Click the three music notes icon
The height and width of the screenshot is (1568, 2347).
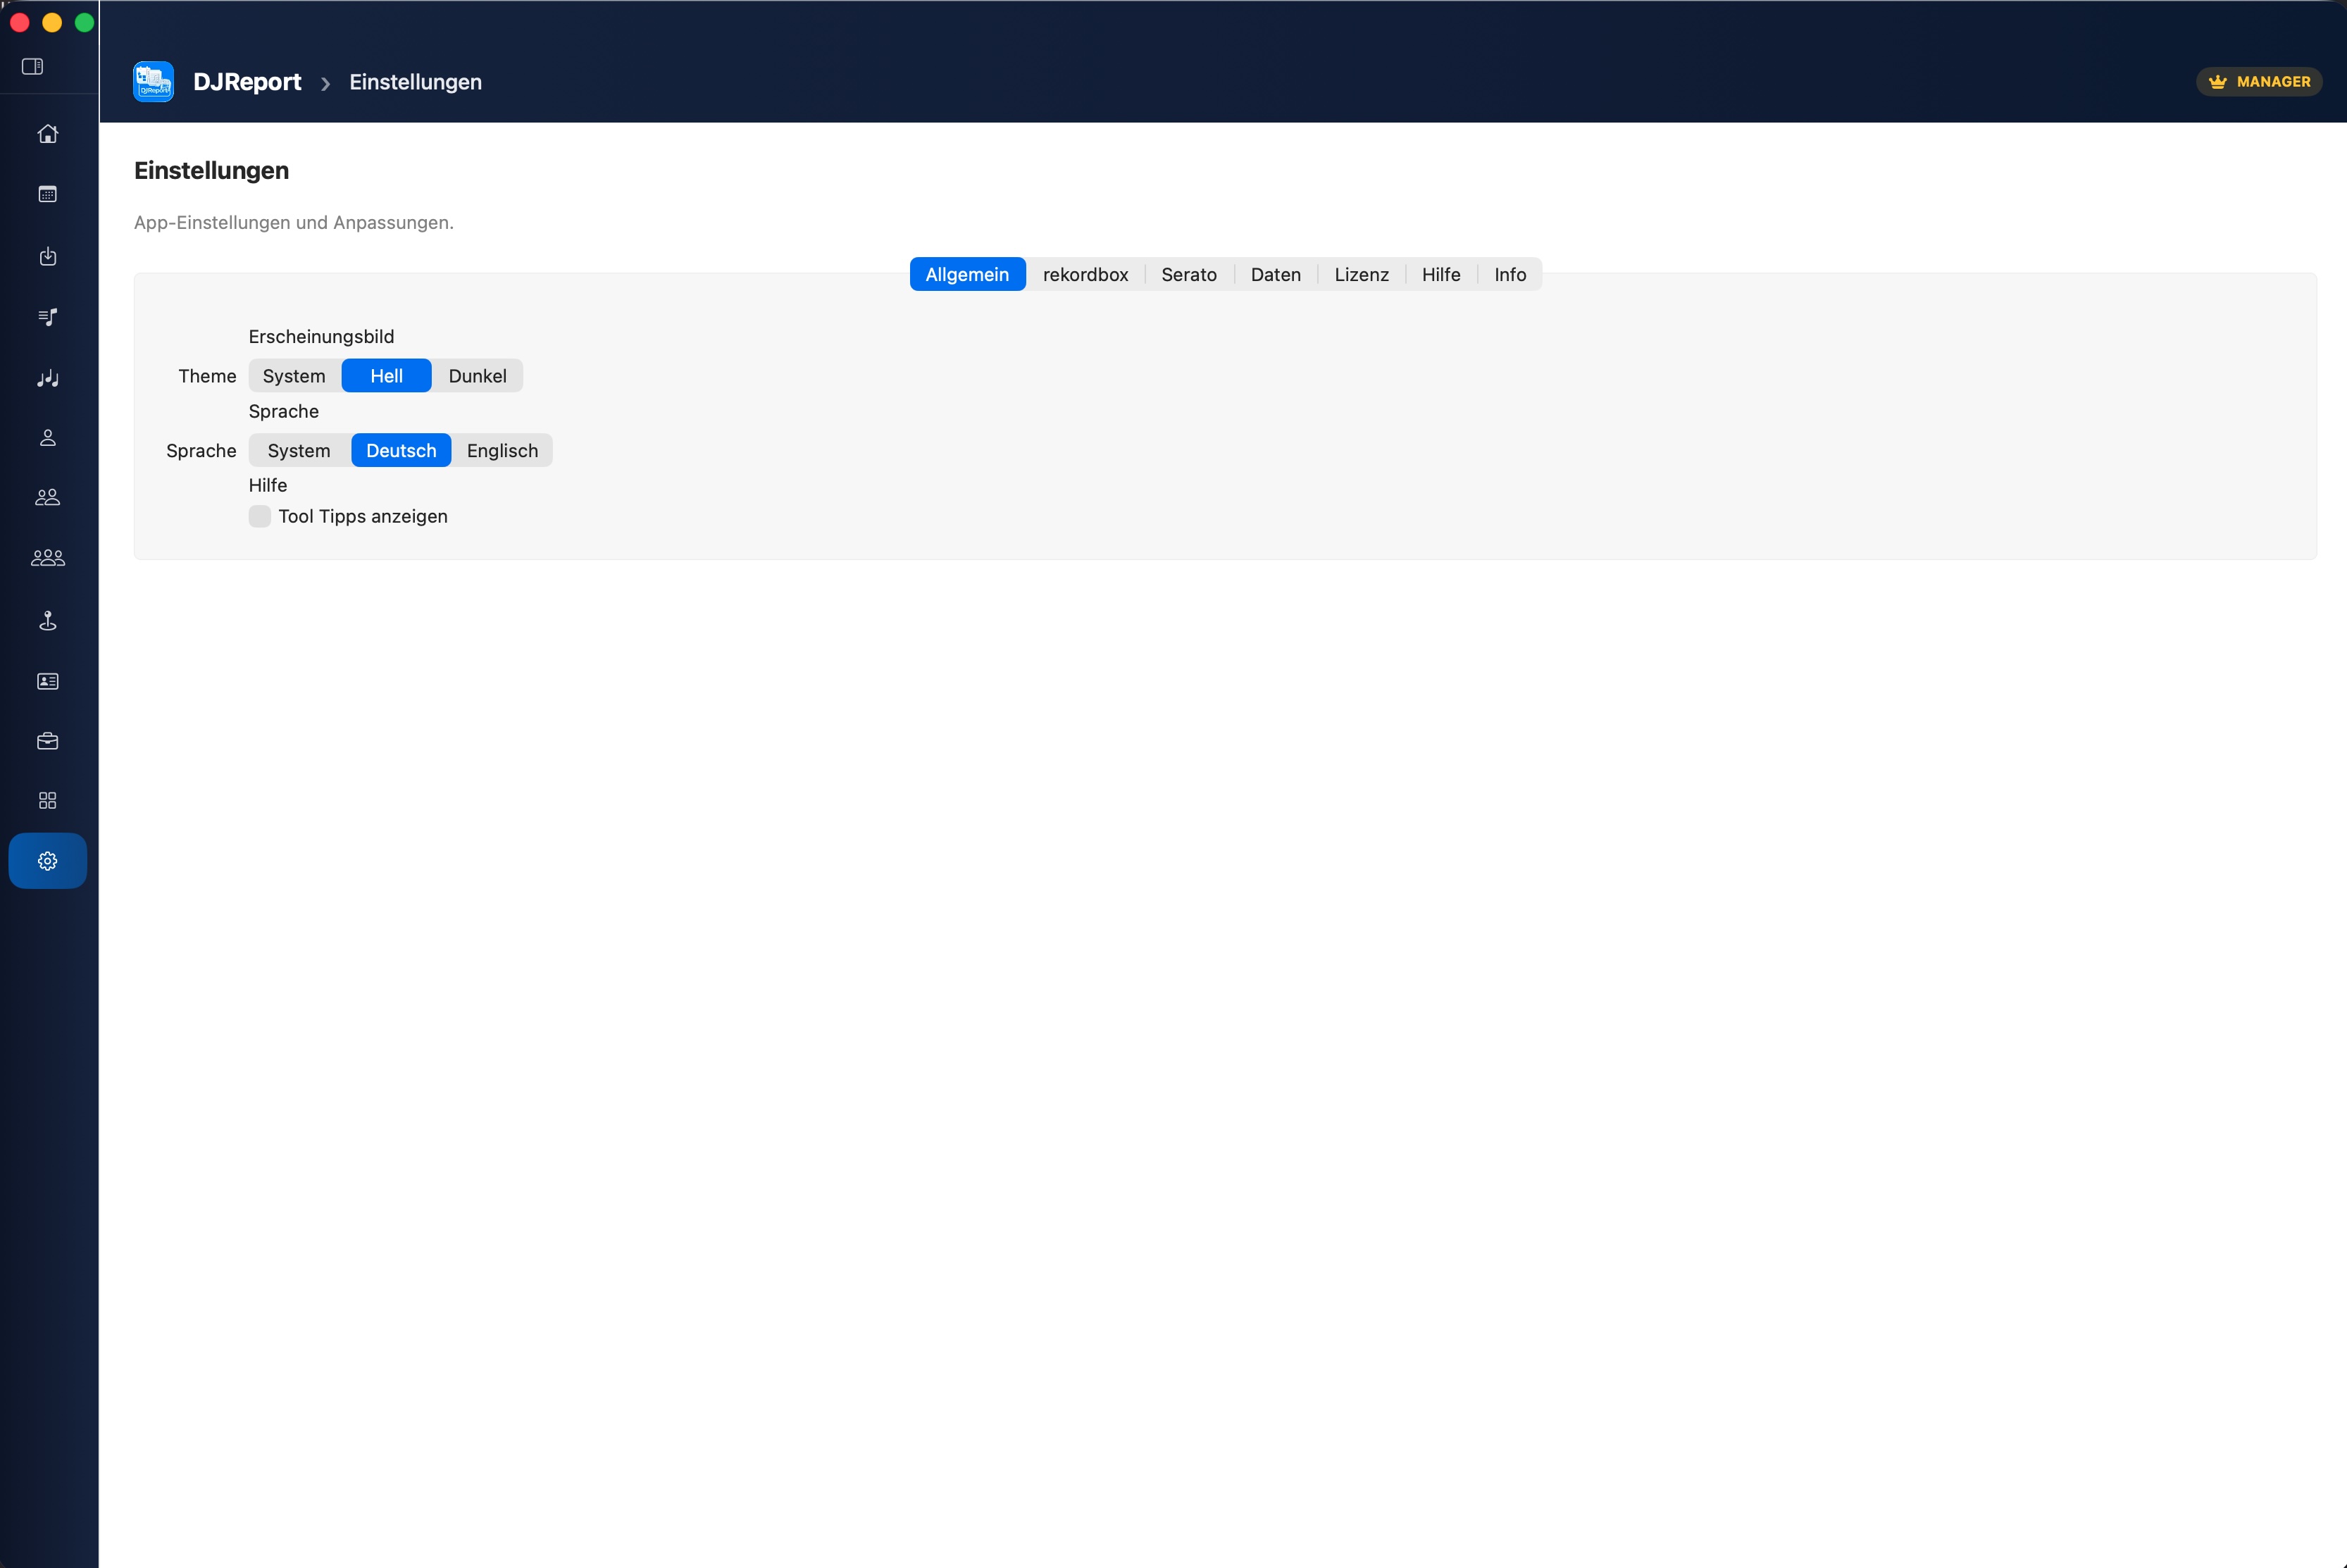[x=47, y=378]
